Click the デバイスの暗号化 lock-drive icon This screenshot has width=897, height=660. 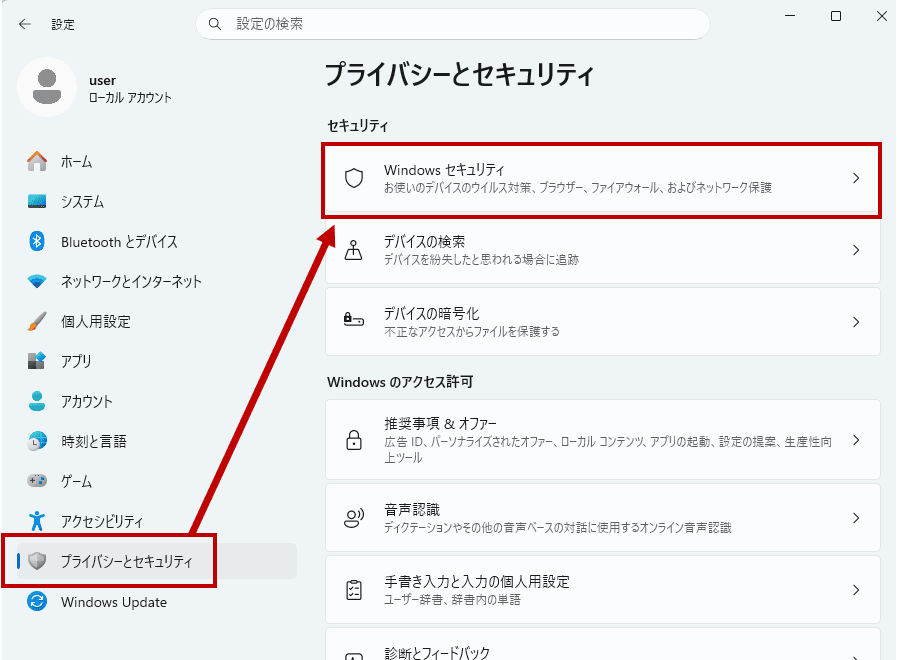[x=354, y=319]
